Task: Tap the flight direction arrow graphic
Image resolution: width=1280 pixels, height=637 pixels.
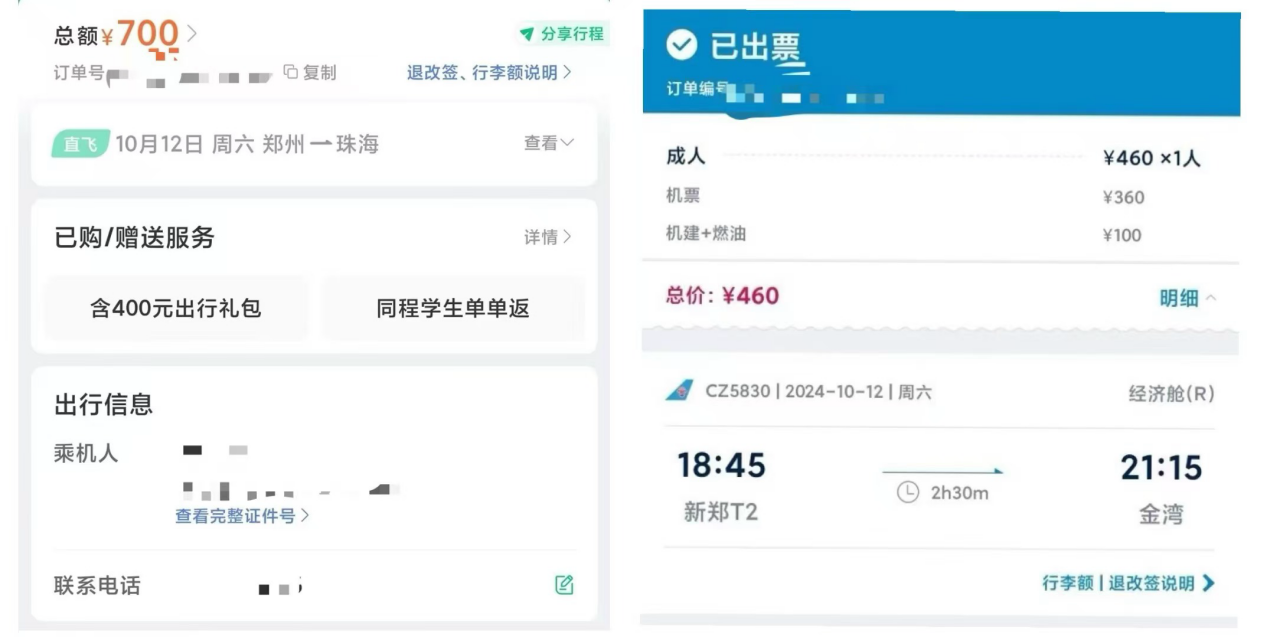Action: [x=942, y=470]
